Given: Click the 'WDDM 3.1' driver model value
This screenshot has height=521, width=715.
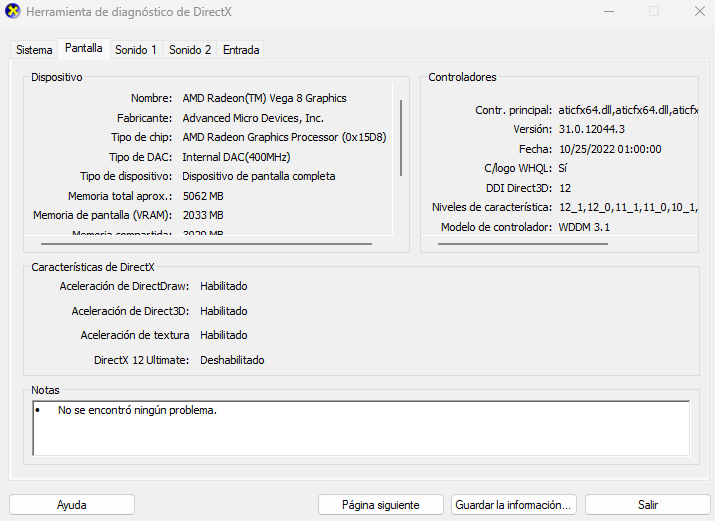Looking at the screenshot, I should click(584, 227).
